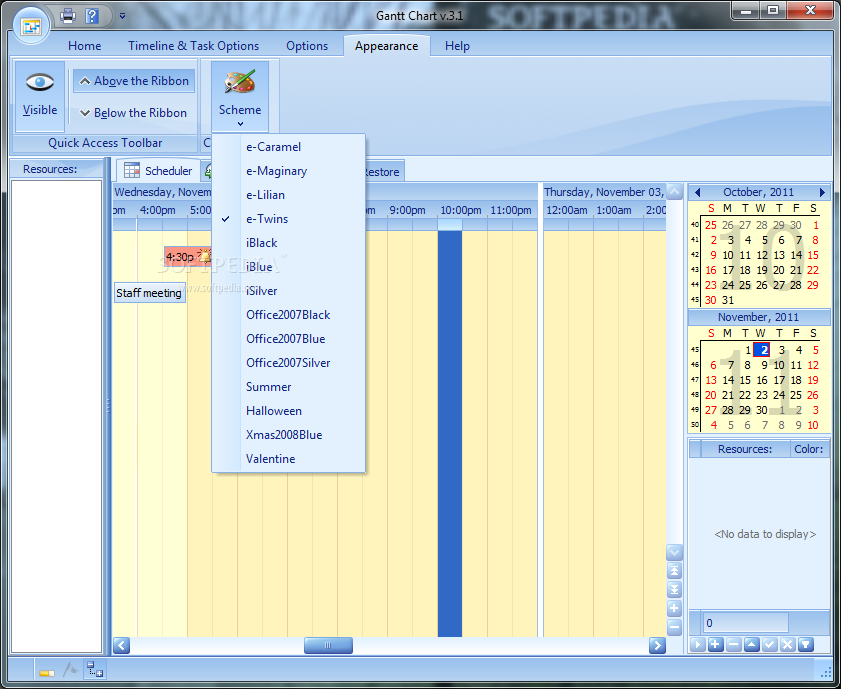
Task: Click the Resources: column header
Action: 745,449
